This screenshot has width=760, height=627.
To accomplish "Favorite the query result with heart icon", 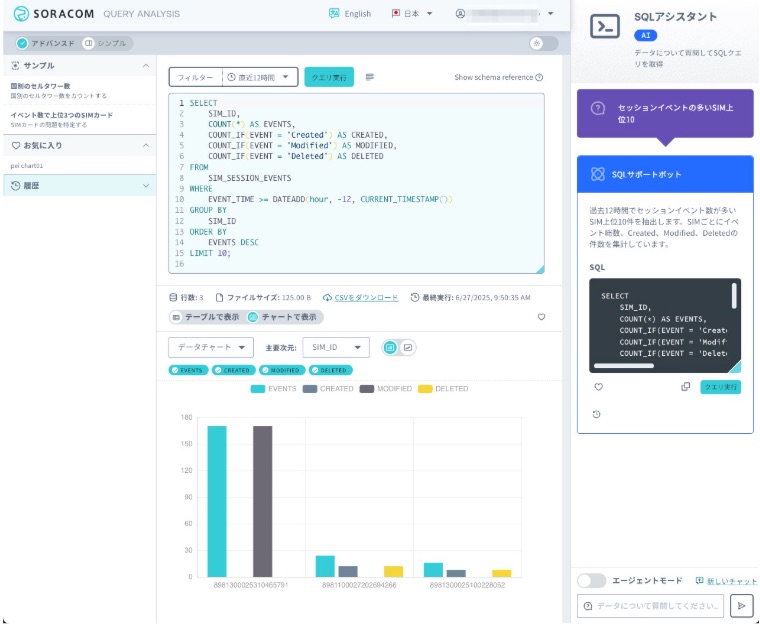I will (x=541, y=317).
